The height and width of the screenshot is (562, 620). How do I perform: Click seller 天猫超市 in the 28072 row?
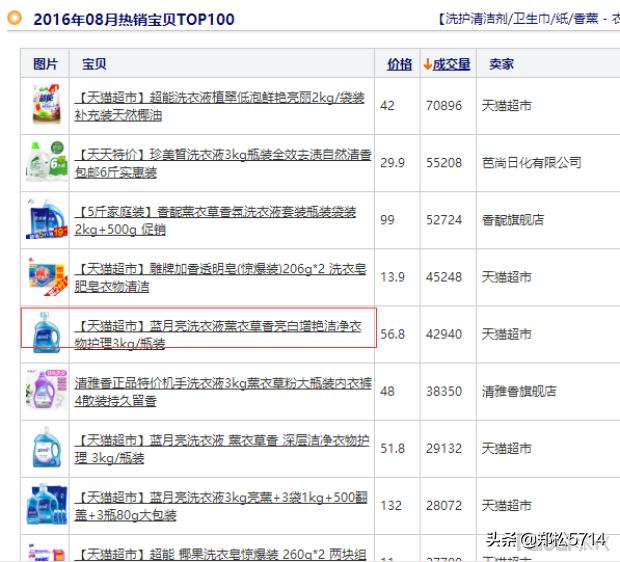coord(507,505)
